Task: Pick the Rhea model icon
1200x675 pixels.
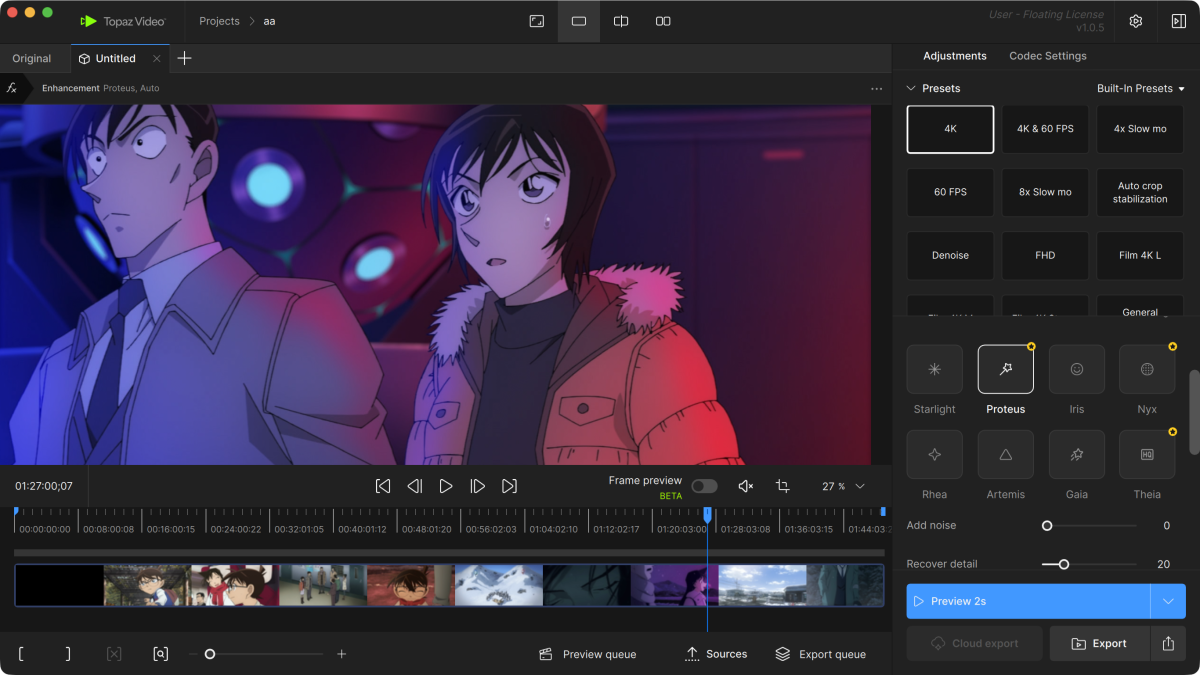Action: pyautogui.click(x=934, y=454)
